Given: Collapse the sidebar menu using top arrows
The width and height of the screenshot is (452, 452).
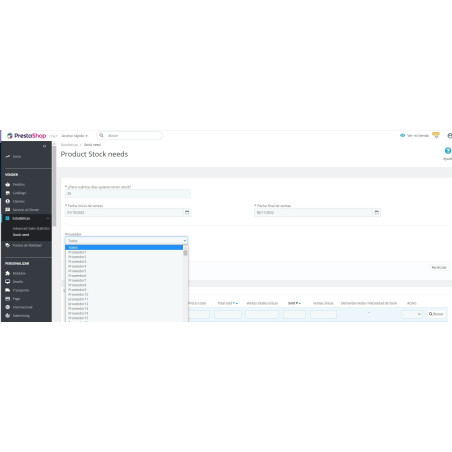Looking at the screenshot, I should pyautogui.click(x=44, y=146).
